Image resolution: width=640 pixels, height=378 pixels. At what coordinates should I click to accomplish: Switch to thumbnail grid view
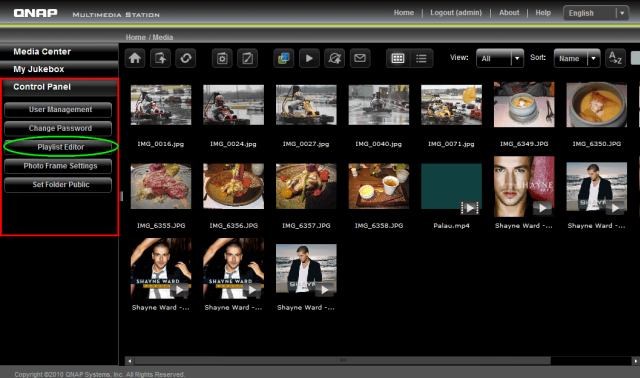click(398, 58)
